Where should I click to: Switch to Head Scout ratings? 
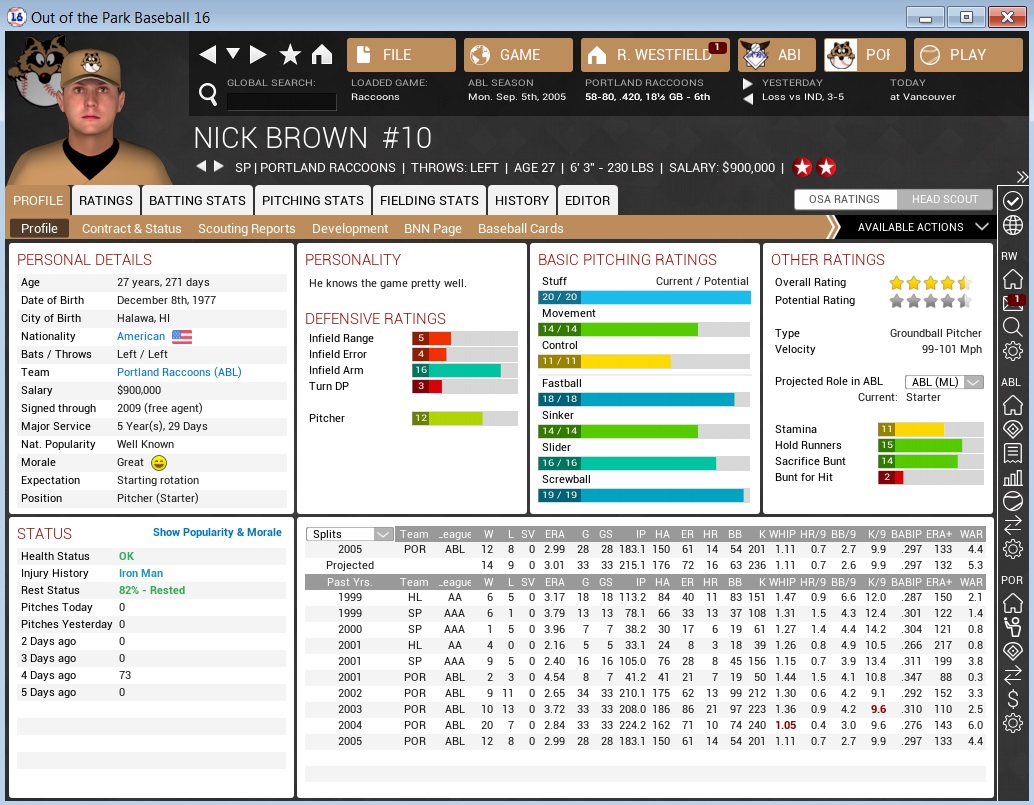pos(944,199)
